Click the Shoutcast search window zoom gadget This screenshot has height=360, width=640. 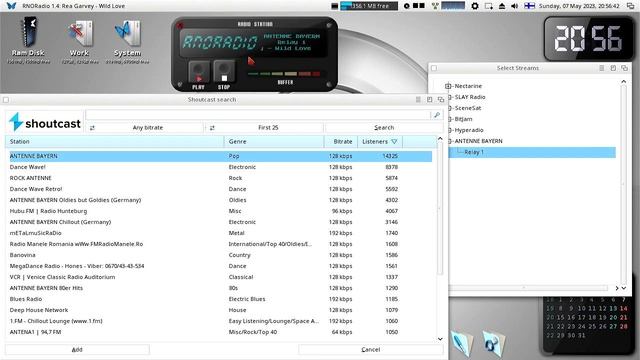coord(429,100)
